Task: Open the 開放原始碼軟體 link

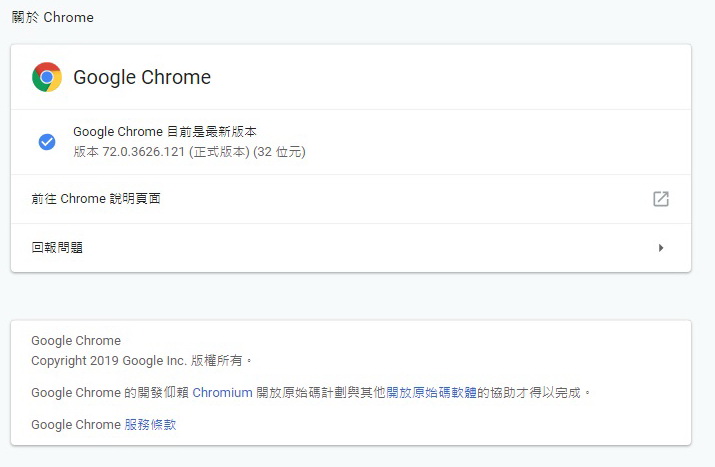Action: coord(431,393)
